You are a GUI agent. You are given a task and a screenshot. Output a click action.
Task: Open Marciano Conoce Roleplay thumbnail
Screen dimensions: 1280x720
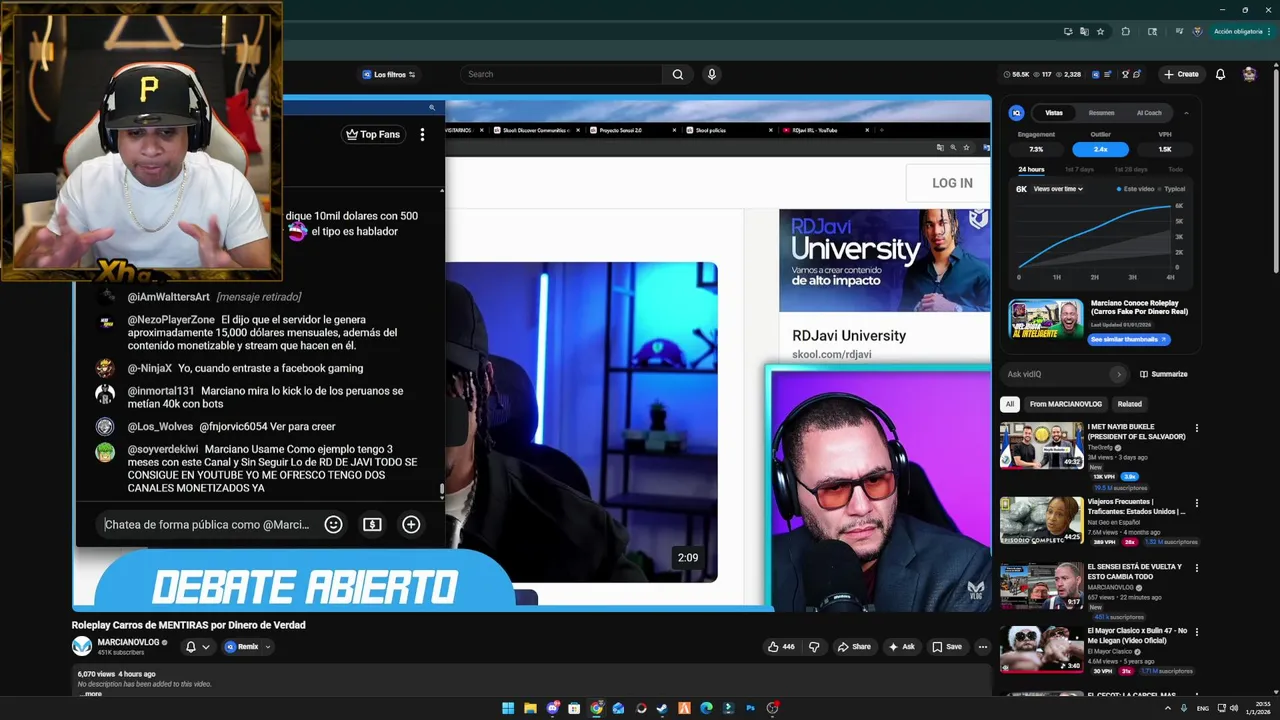(x=1045, y=319)
